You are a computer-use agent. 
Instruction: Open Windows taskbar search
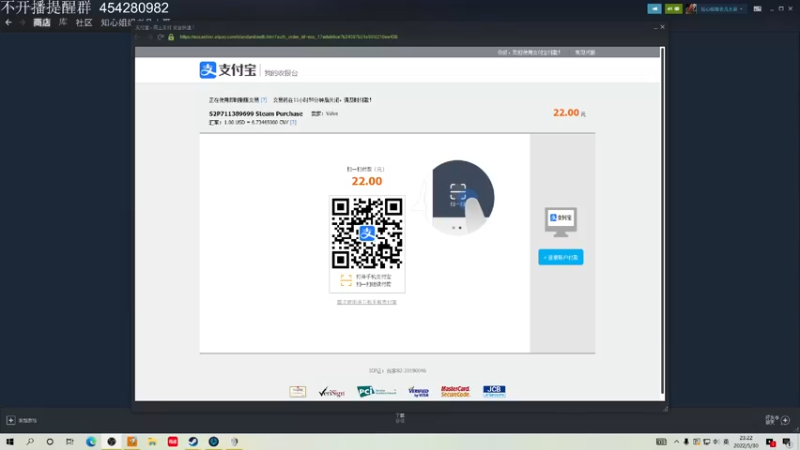point(30,441)
